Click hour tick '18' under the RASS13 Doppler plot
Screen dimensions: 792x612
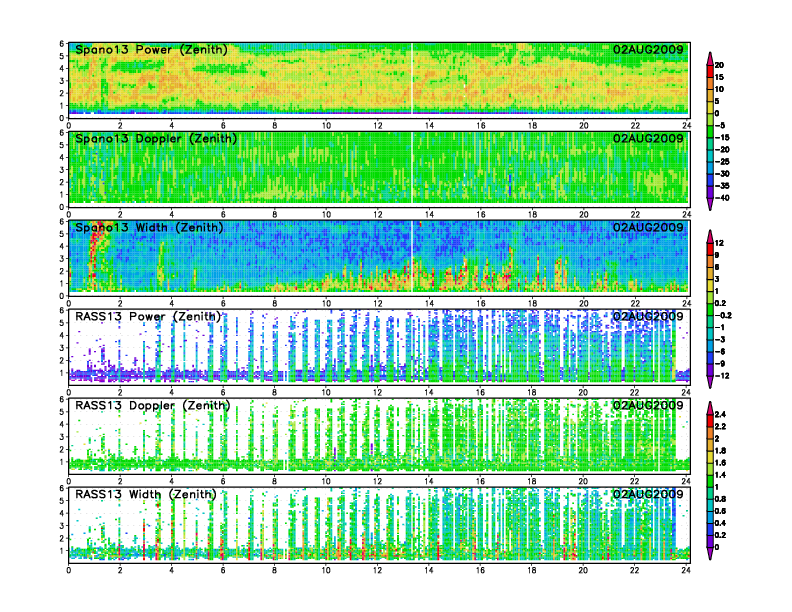[x=532, y=481]
